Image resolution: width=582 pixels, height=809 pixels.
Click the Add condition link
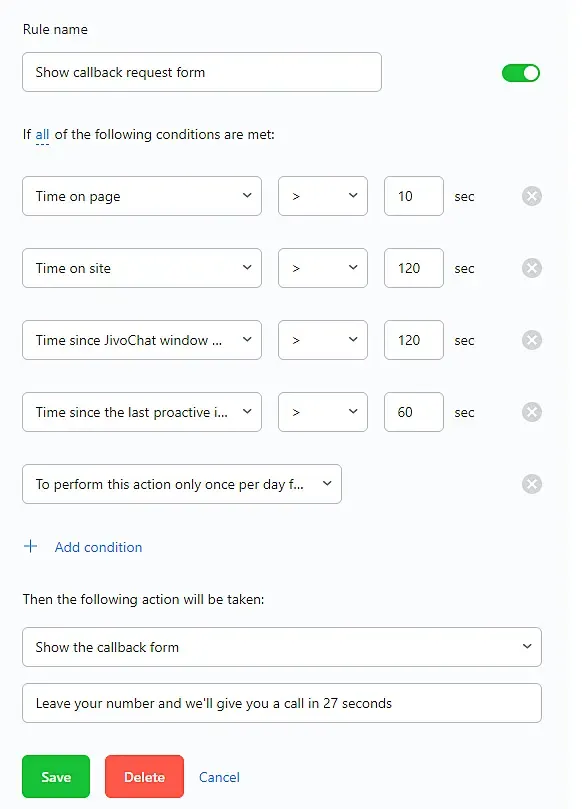pyautogui.click(x=98, y=547)
